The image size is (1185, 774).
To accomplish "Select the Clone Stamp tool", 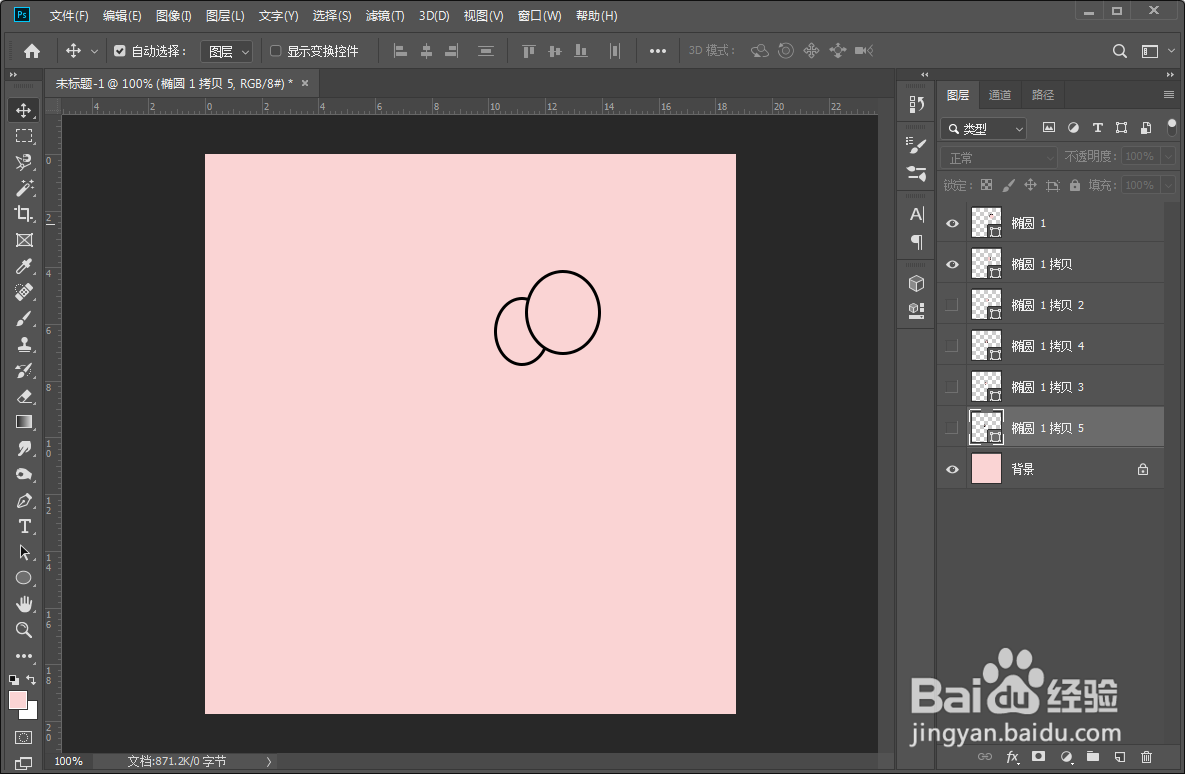I will pos(24,345).
